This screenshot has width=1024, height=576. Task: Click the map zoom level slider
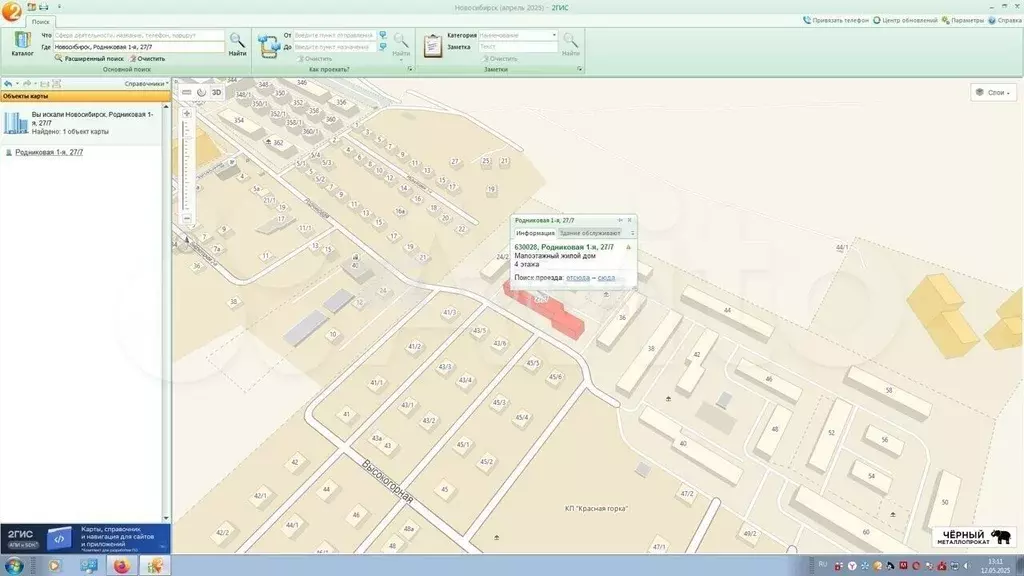click(187, 166)
